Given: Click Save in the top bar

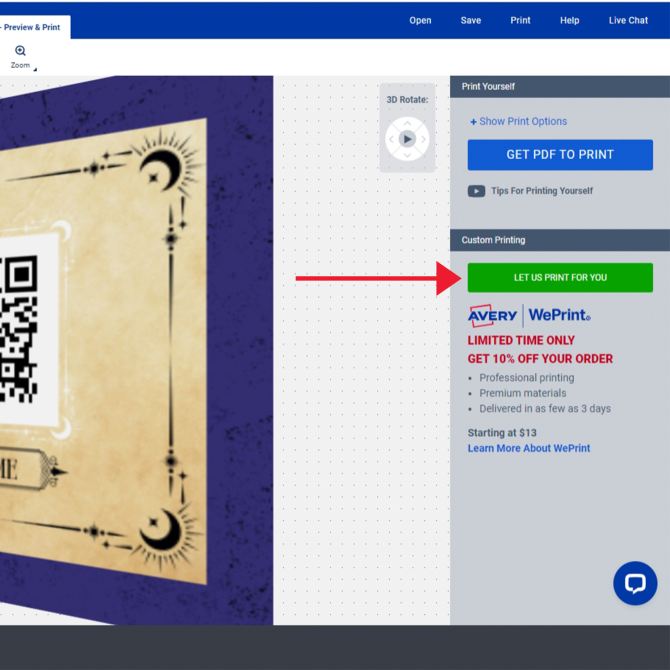Looking at the screenshot, I should pos(470,20).
